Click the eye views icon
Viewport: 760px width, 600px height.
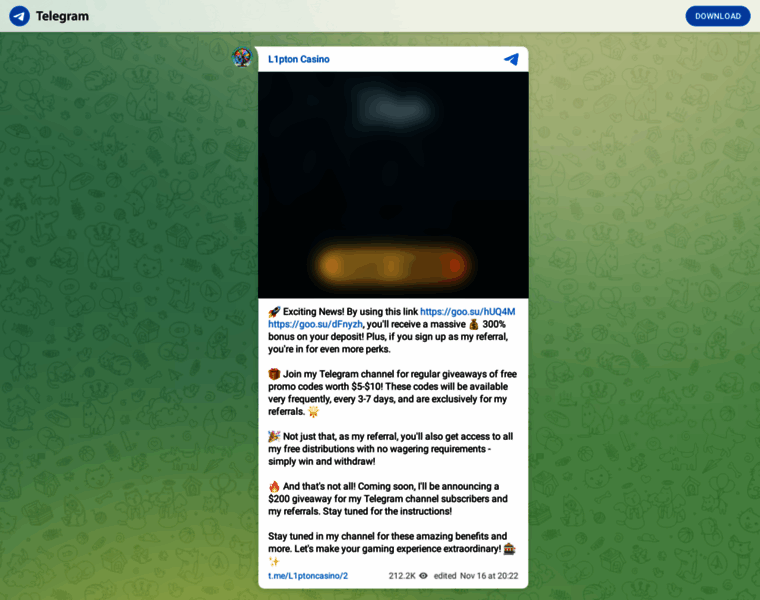(x=423, y=576)
